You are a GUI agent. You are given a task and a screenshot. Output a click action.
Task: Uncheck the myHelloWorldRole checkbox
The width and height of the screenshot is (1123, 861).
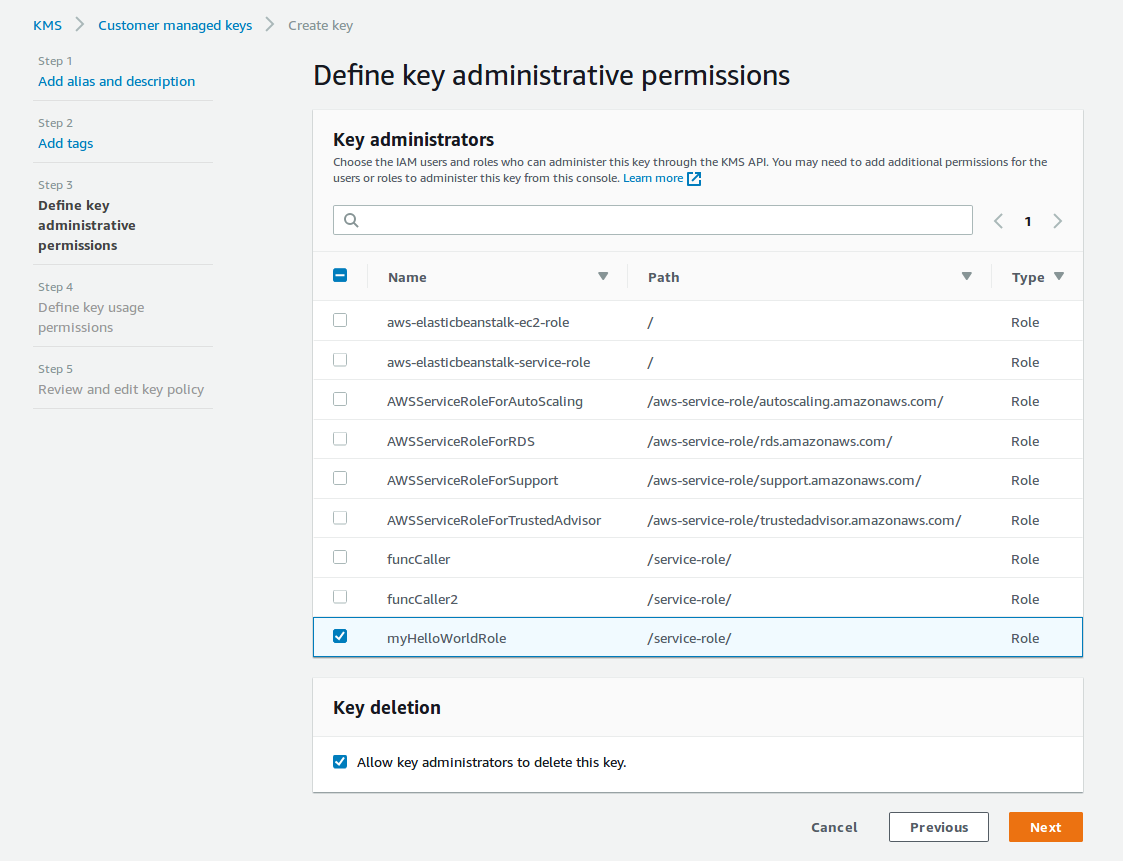(340, 636)
